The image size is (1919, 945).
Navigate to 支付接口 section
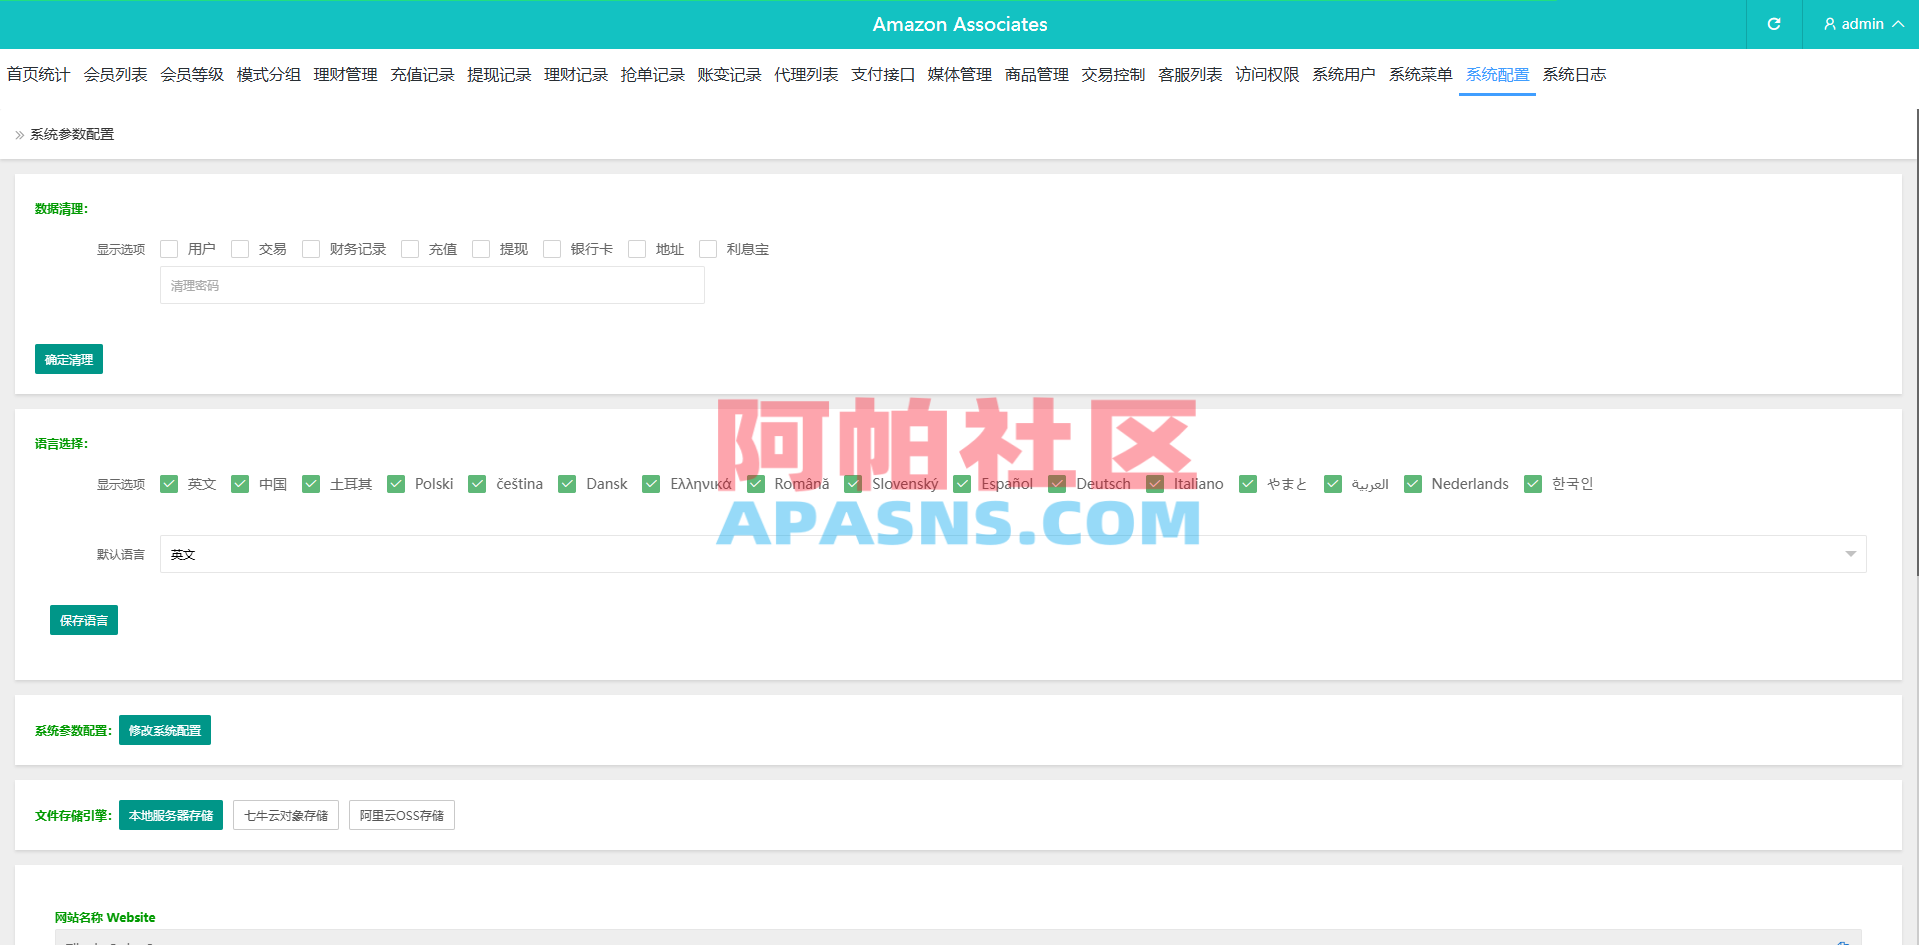coord(882,74)
